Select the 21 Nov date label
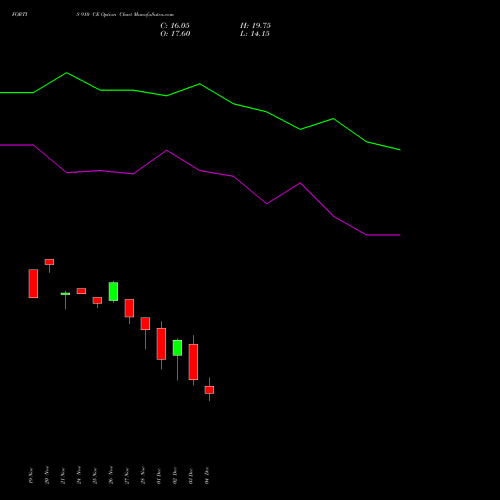Image resolution: width=500 pixels, height=500 pixels. (x=63, y=475)
